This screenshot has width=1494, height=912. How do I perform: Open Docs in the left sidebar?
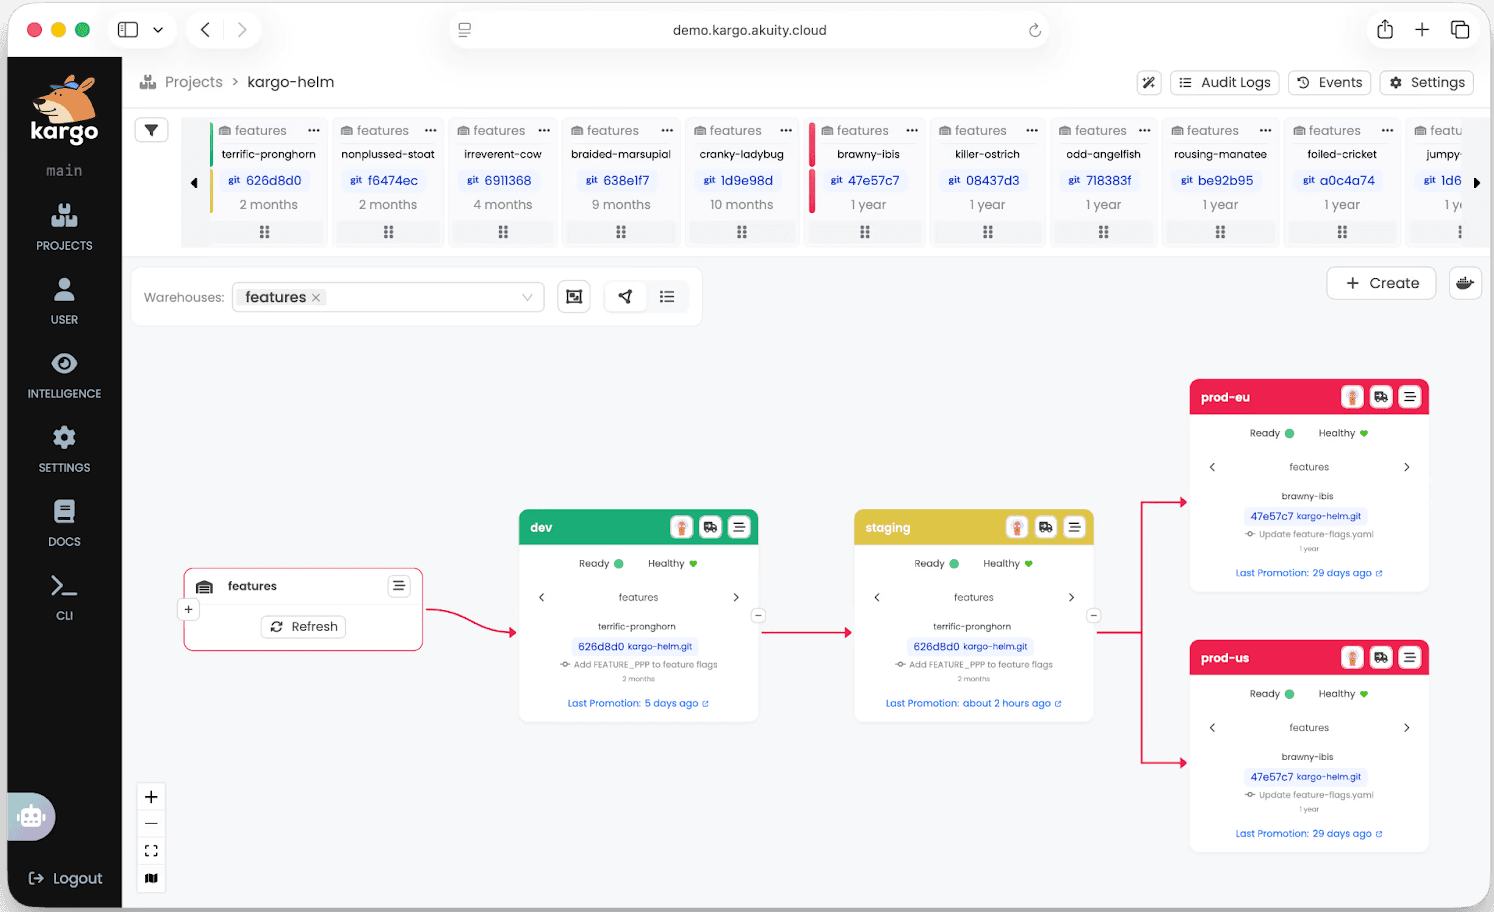[x=64, y=524]
